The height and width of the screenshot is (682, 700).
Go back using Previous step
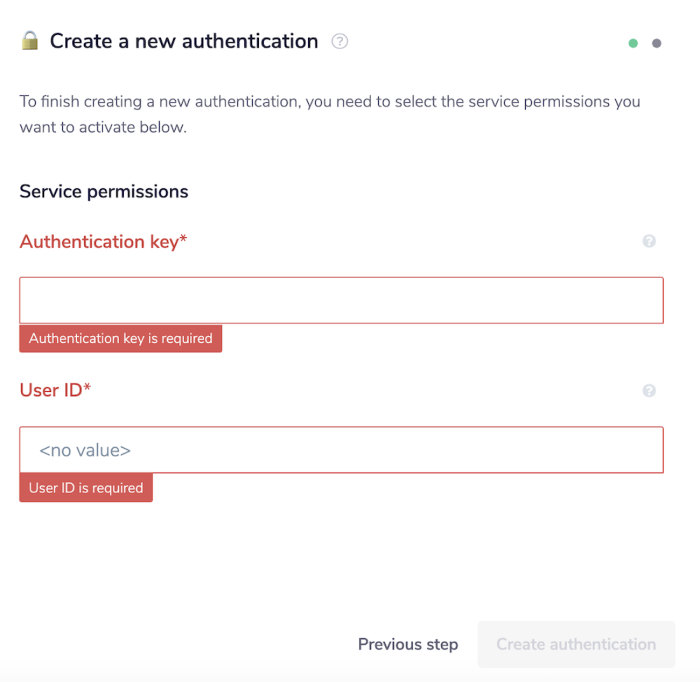click(408, 644)
